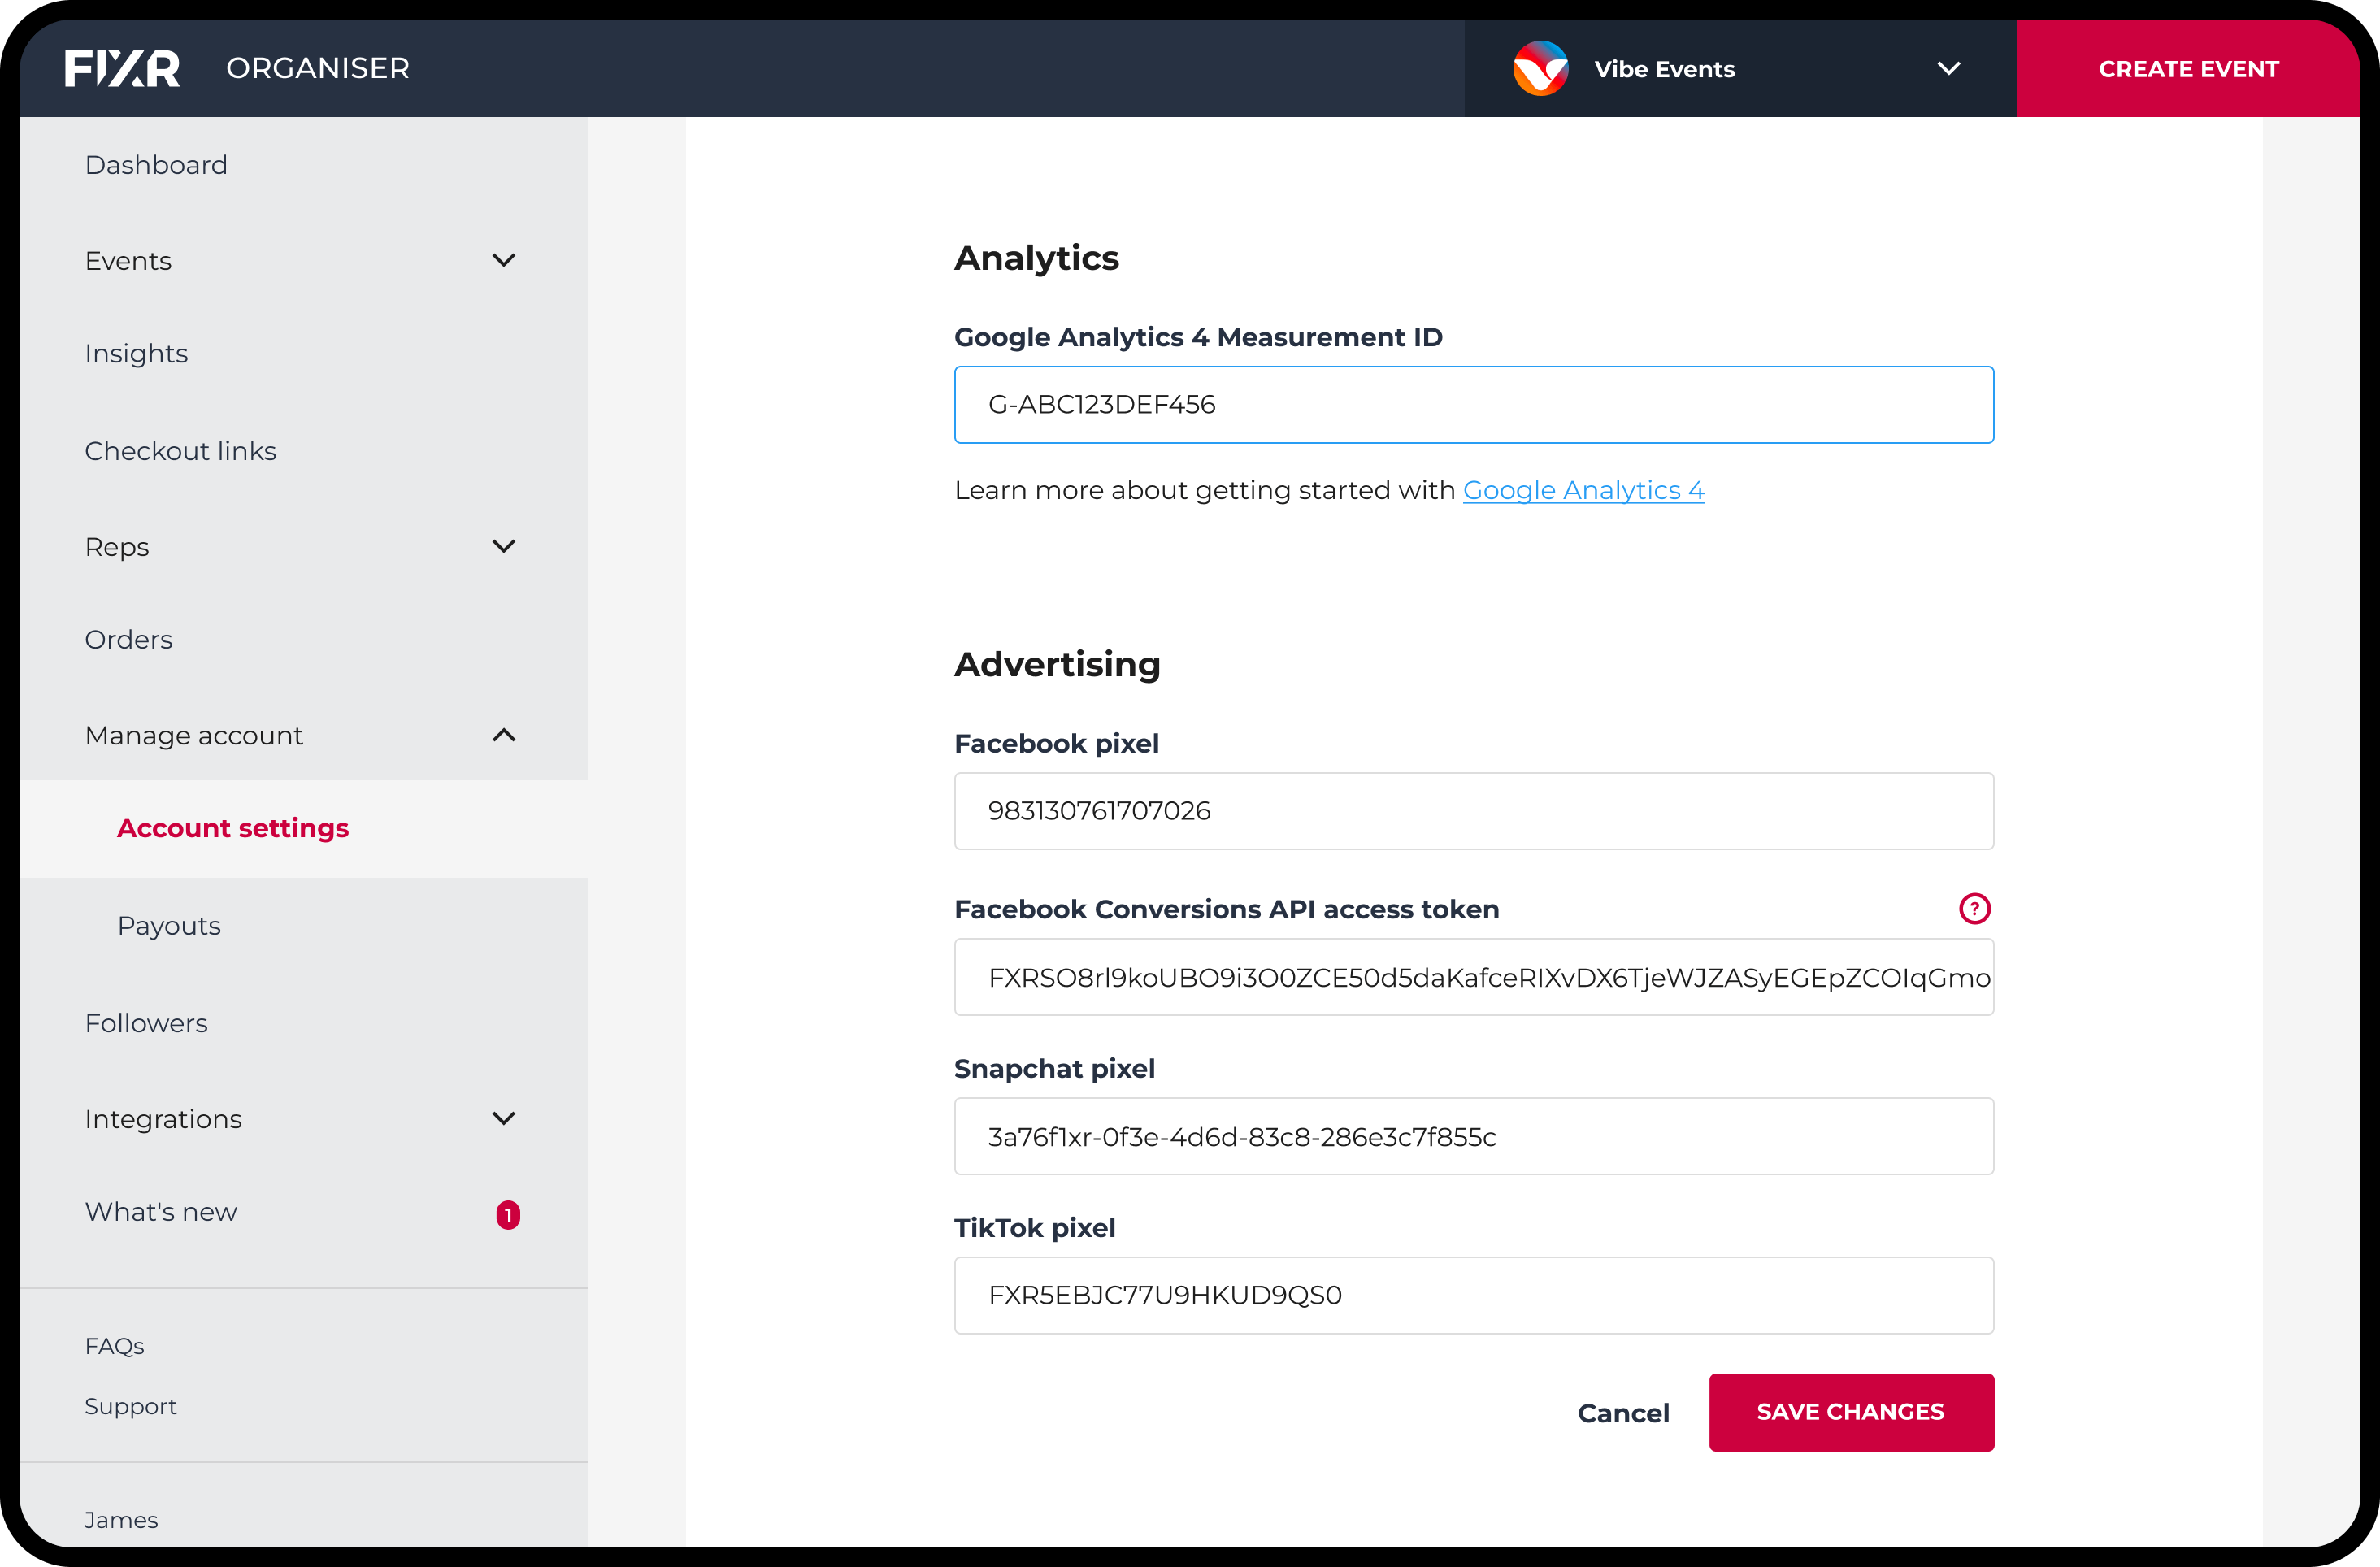Click the Vibe Events avatar logo
The height and width of the screenshot is (1567, 2380).
pyautogui.click(x=1540, y=68)
